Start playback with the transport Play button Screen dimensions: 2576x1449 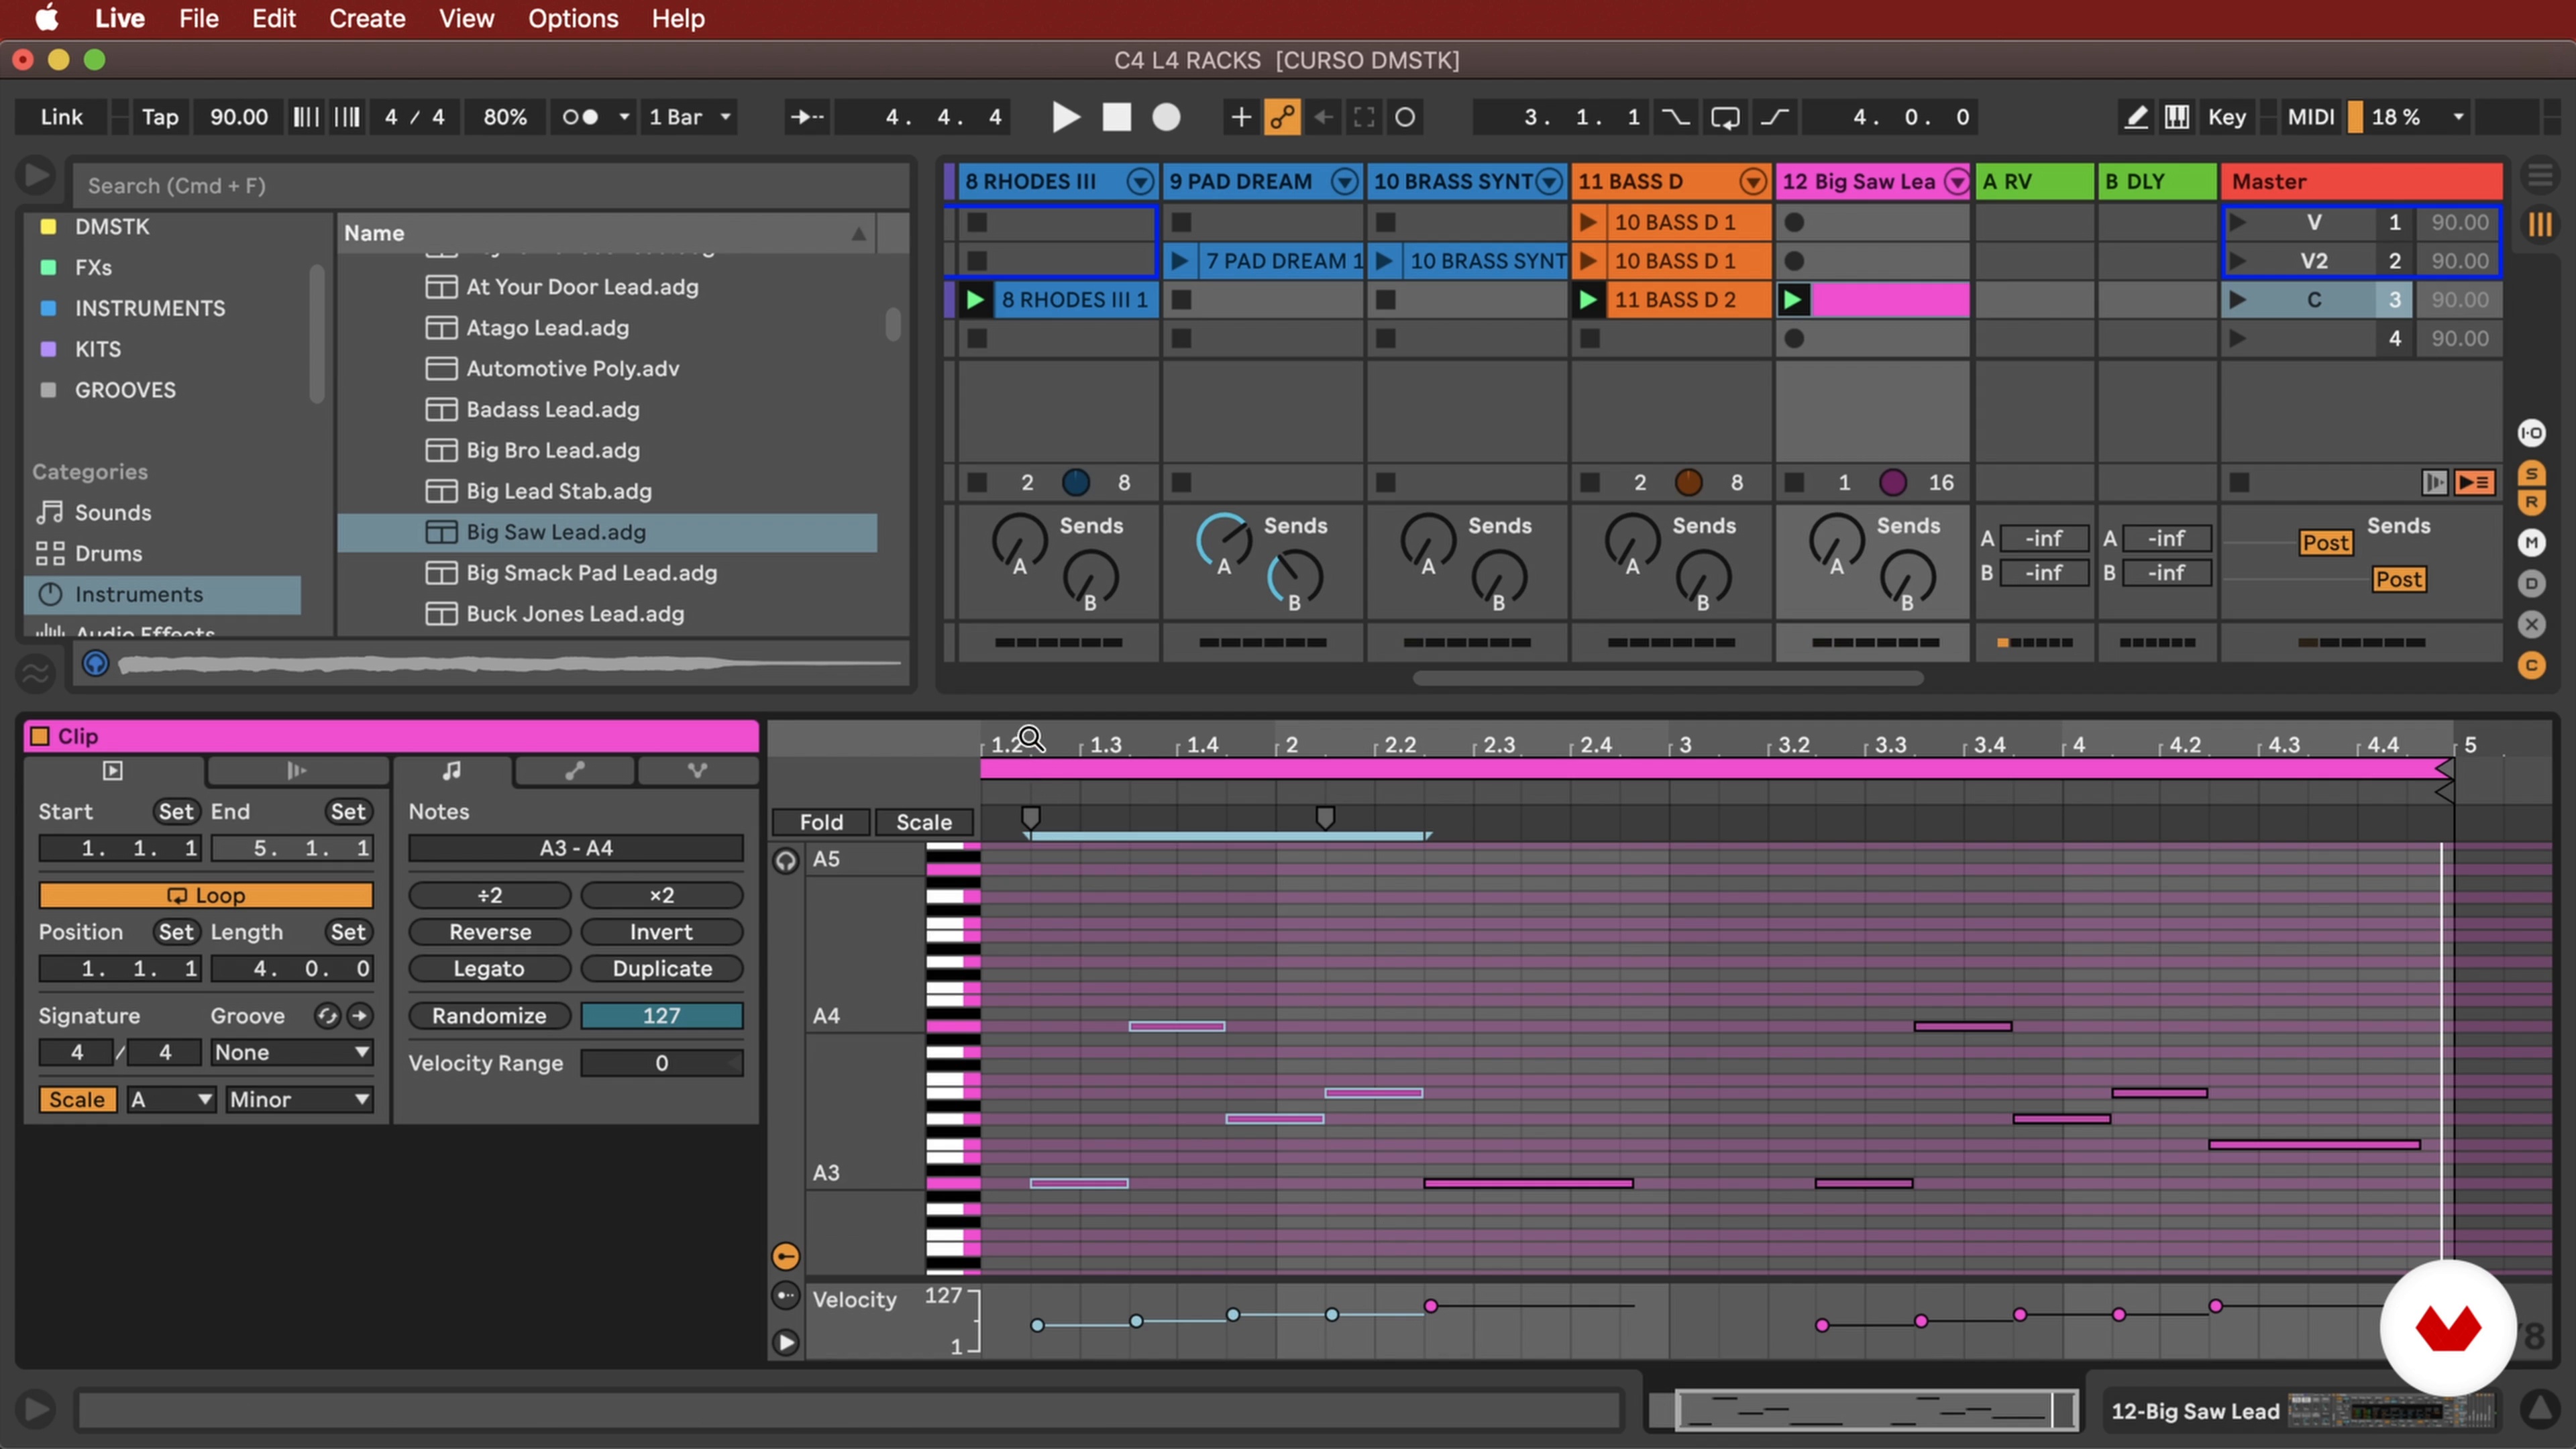pyautogui.click(x=1066, y=117)
